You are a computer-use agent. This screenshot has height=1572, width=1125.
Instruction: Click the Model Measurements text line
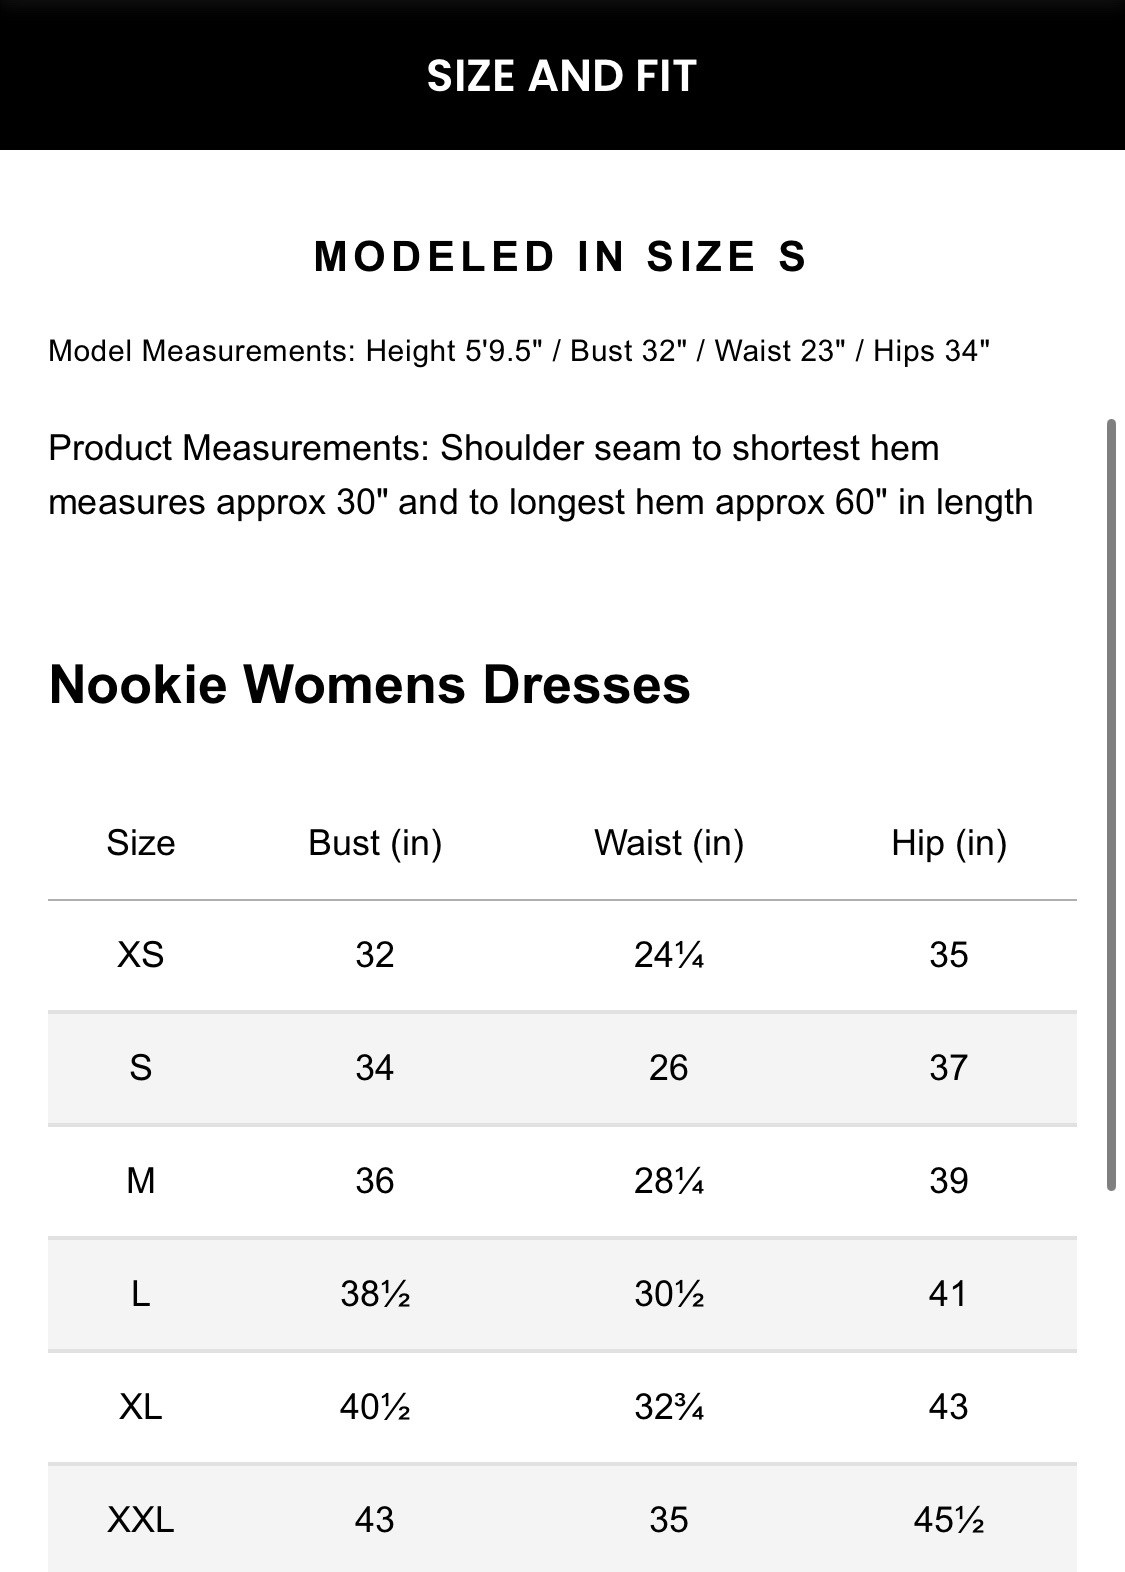(x=519, y=351)
